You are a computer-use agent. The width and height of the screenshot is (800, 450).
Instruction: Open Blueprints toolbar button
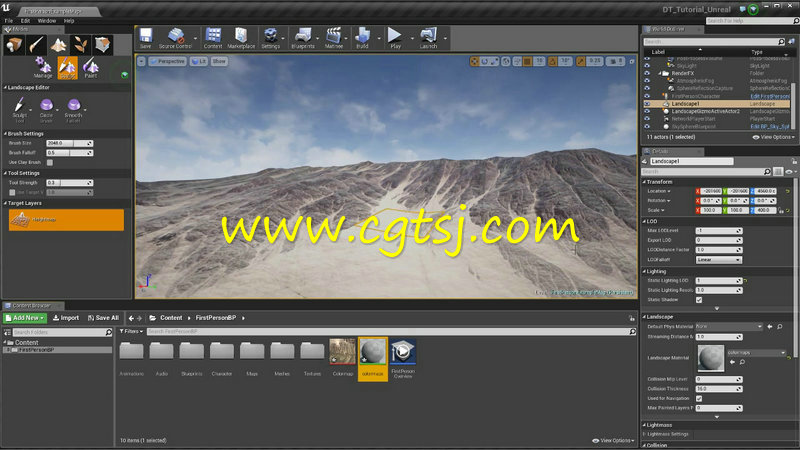[303, 38]
